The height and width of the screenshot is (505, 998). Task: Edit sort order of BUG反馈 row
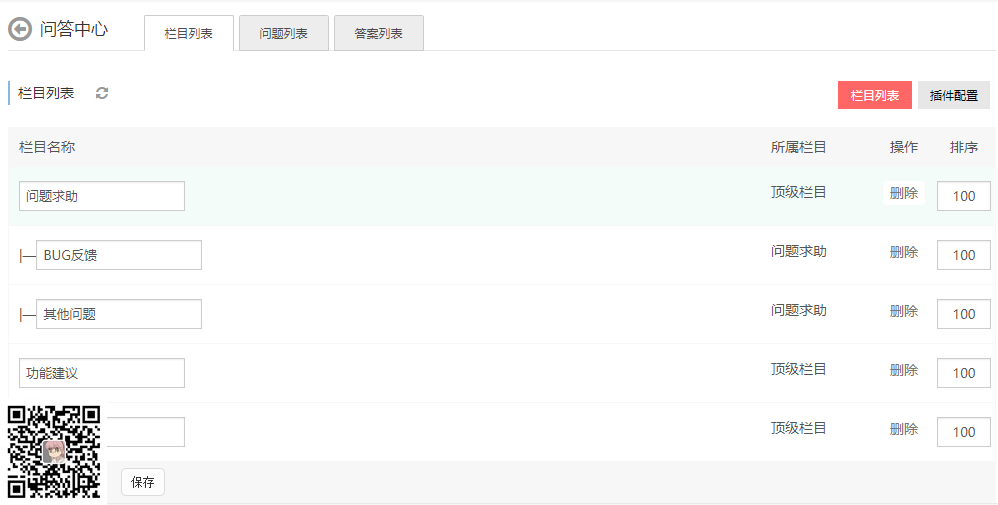point(964,255)
